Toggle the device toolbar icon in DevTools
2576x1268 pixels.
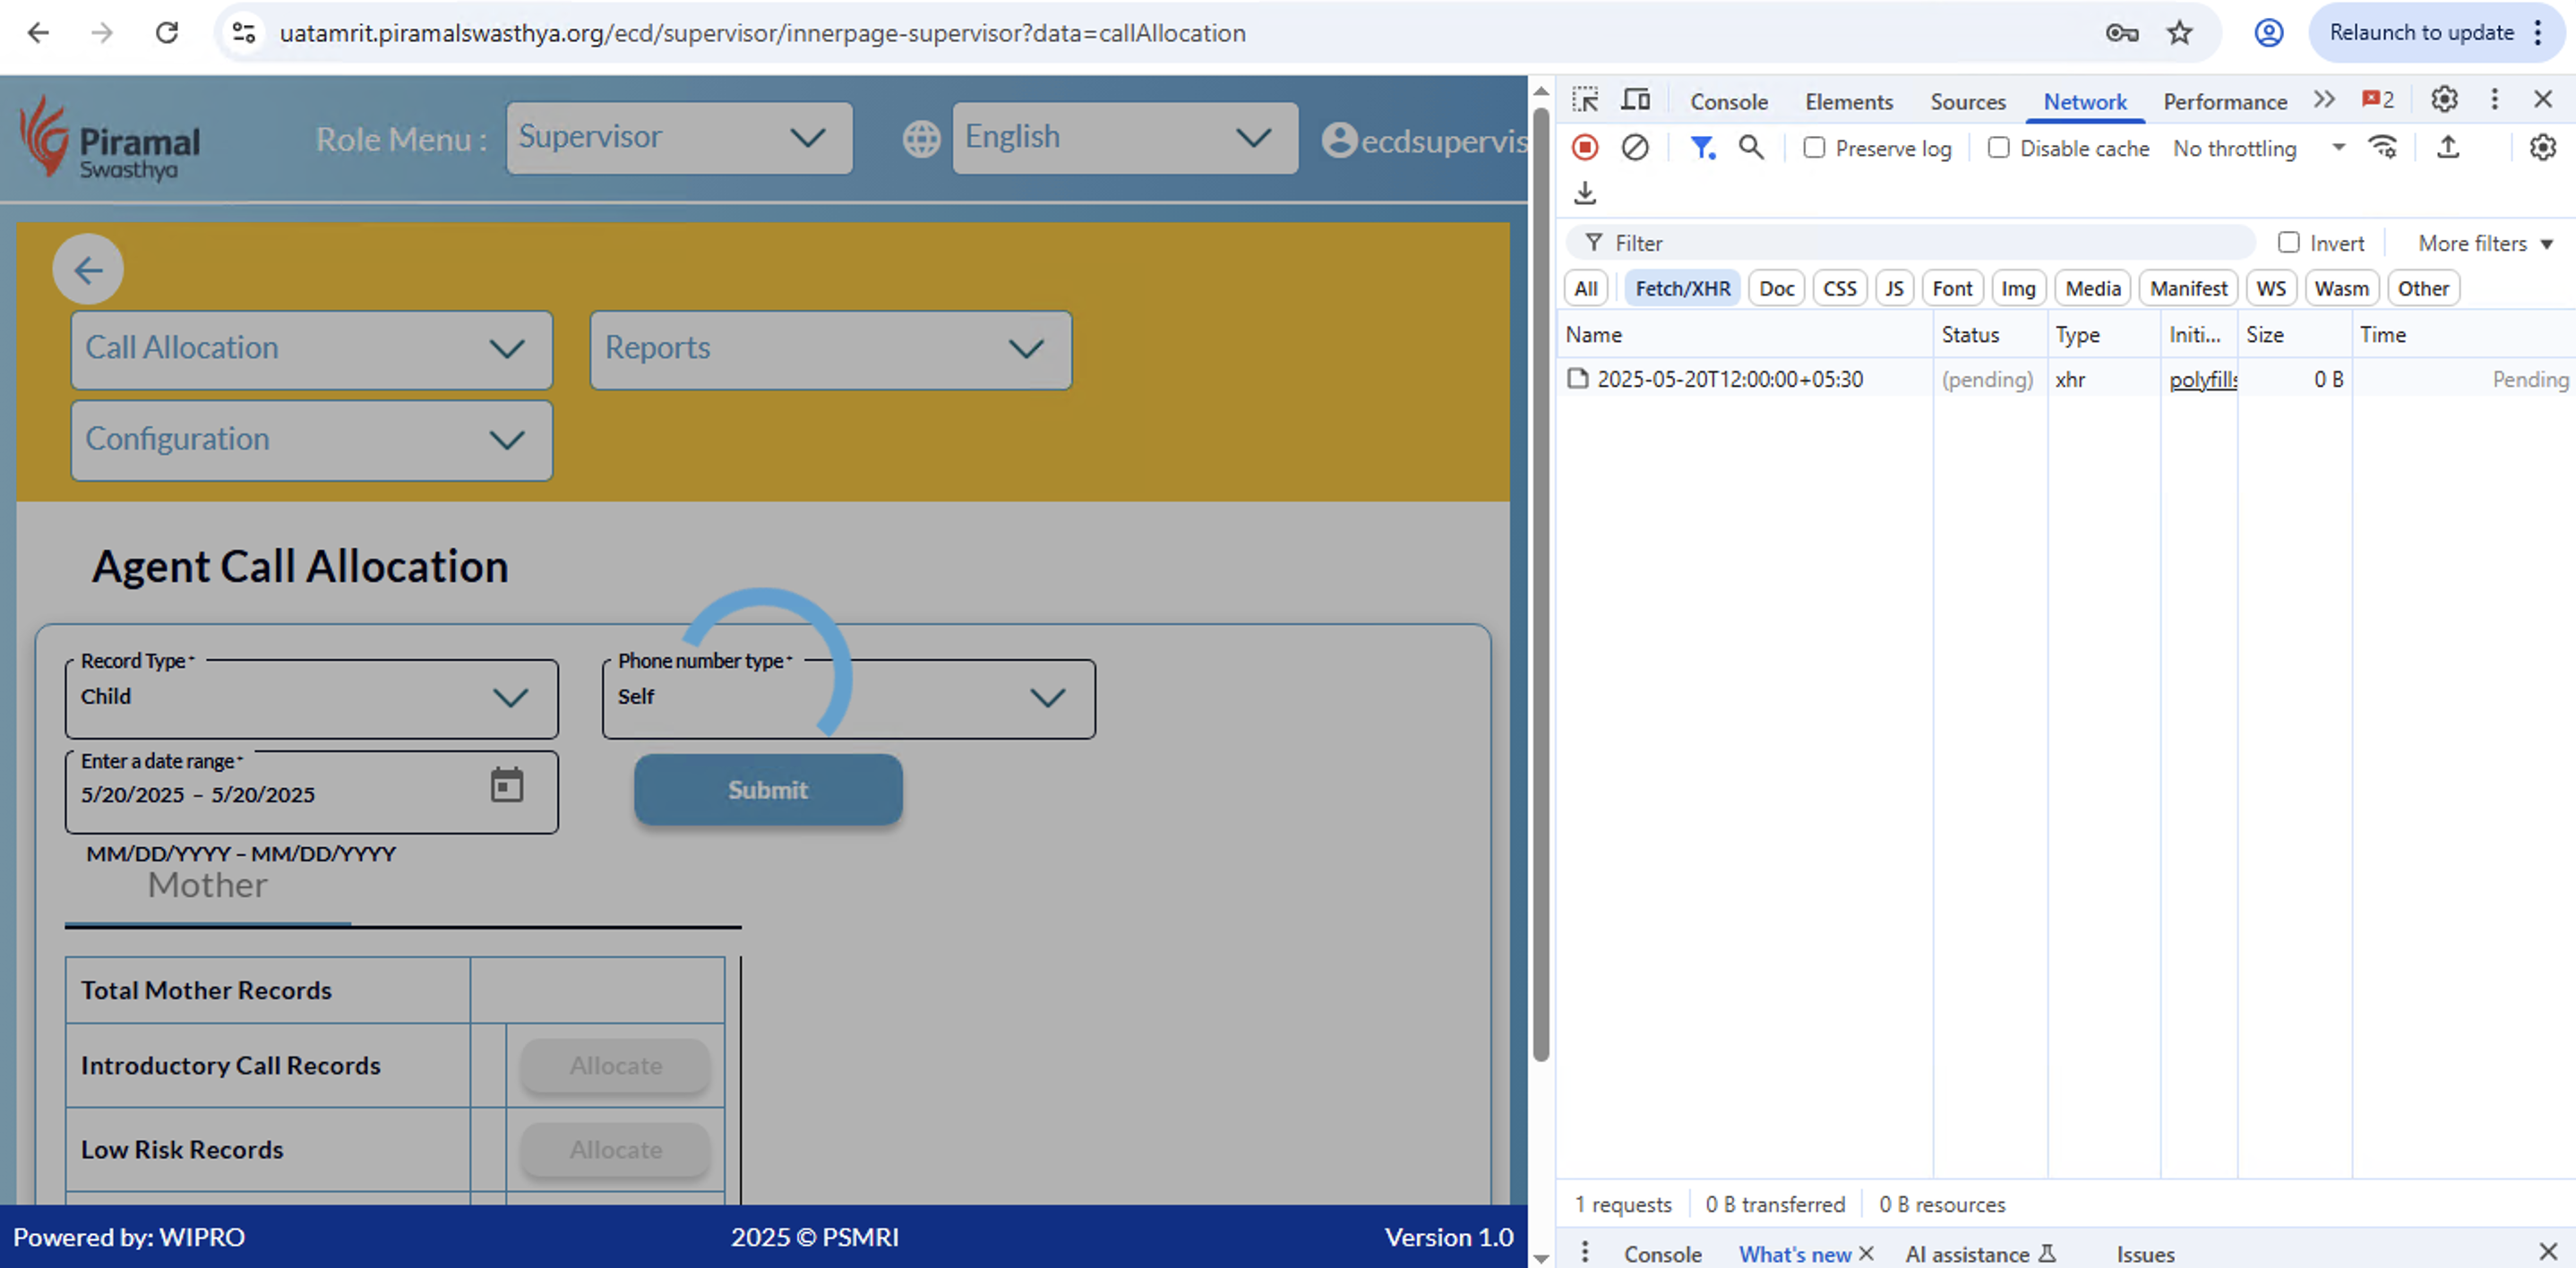pos(1636,100)
